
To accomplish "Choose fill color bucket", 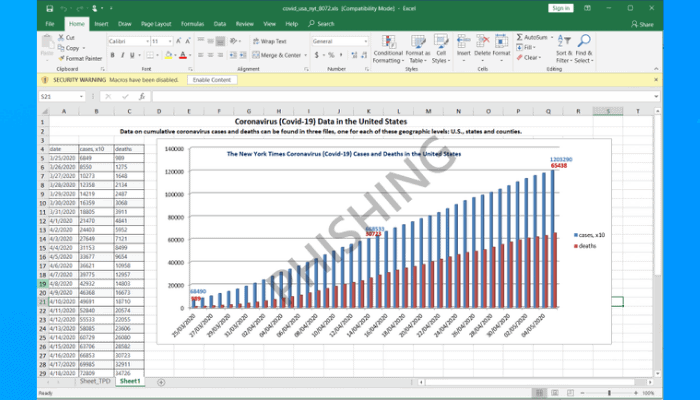I will [x=168, y=55].
